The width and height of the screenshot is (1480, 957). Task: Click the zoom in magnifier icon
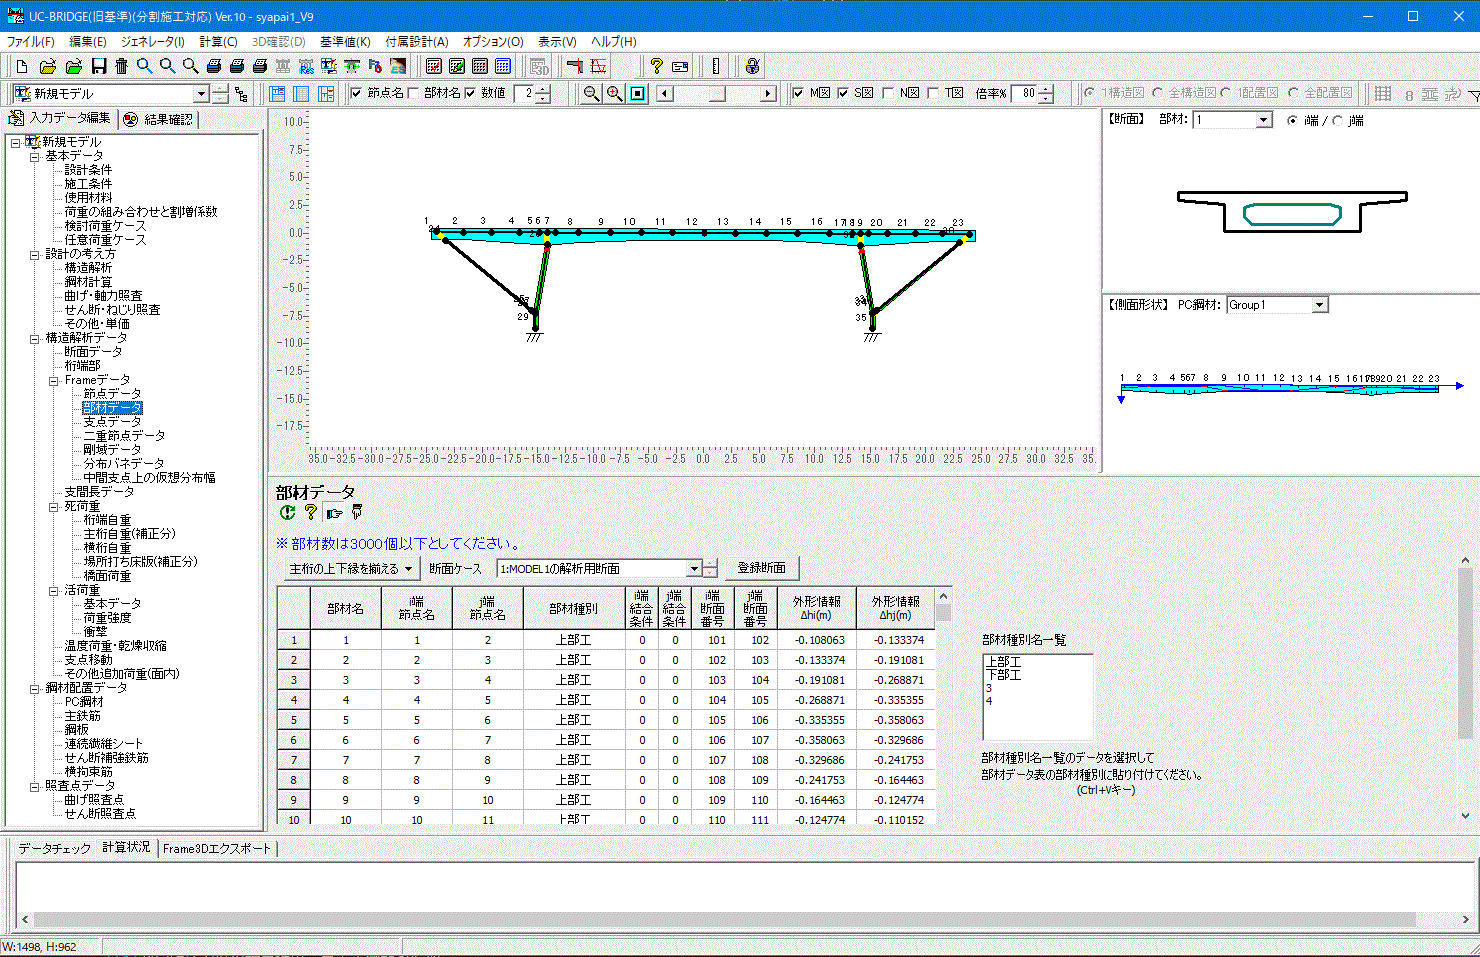pos(614,93)
